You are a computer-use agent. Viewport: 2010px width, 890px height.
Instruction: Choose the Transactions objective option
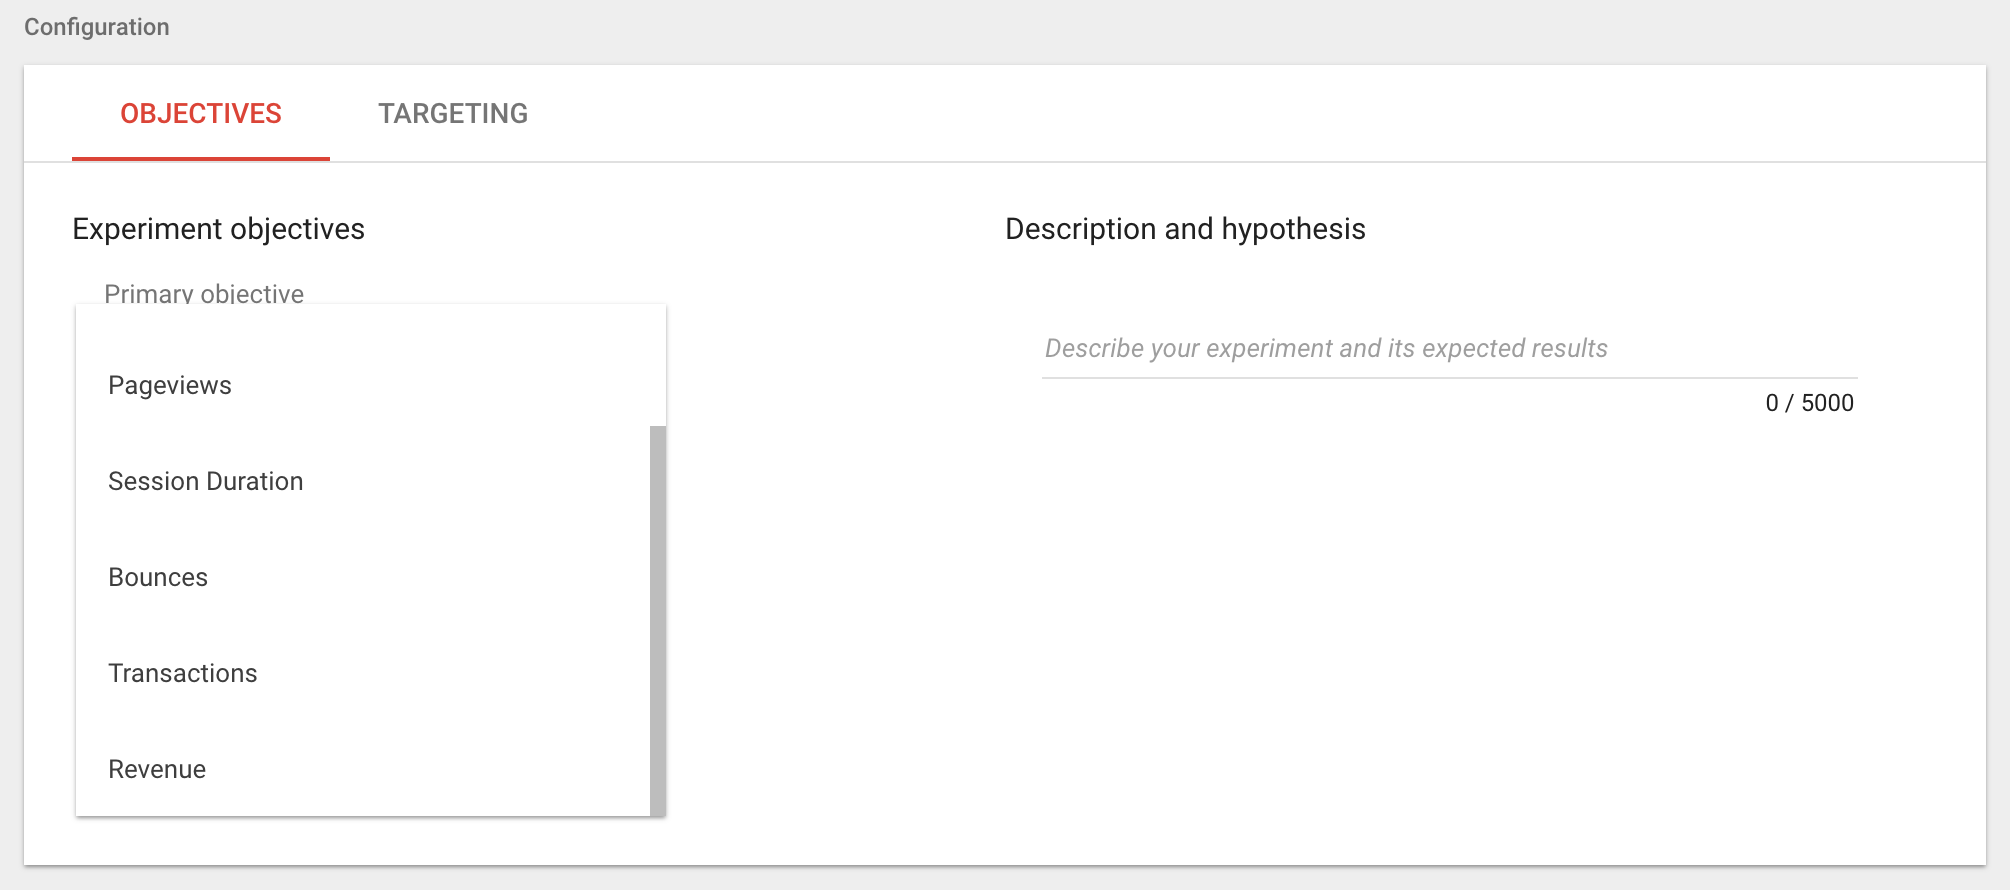(183, 674)
